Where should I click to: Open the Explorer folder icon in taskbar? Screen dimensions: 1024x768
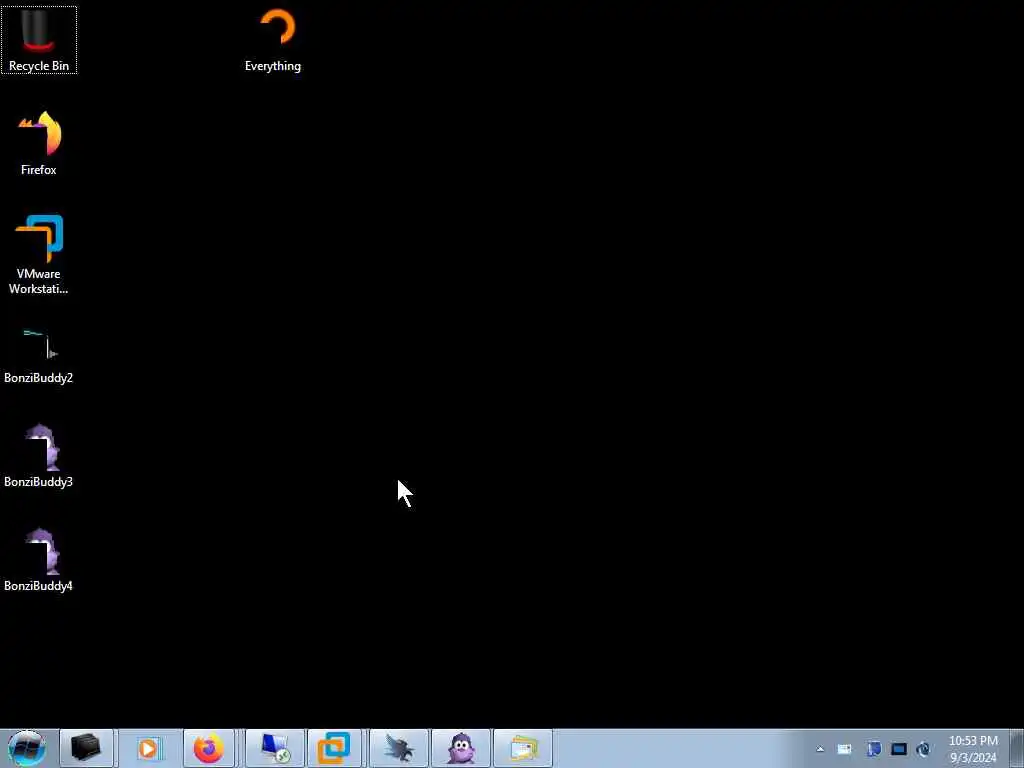(x=523, y=748)
